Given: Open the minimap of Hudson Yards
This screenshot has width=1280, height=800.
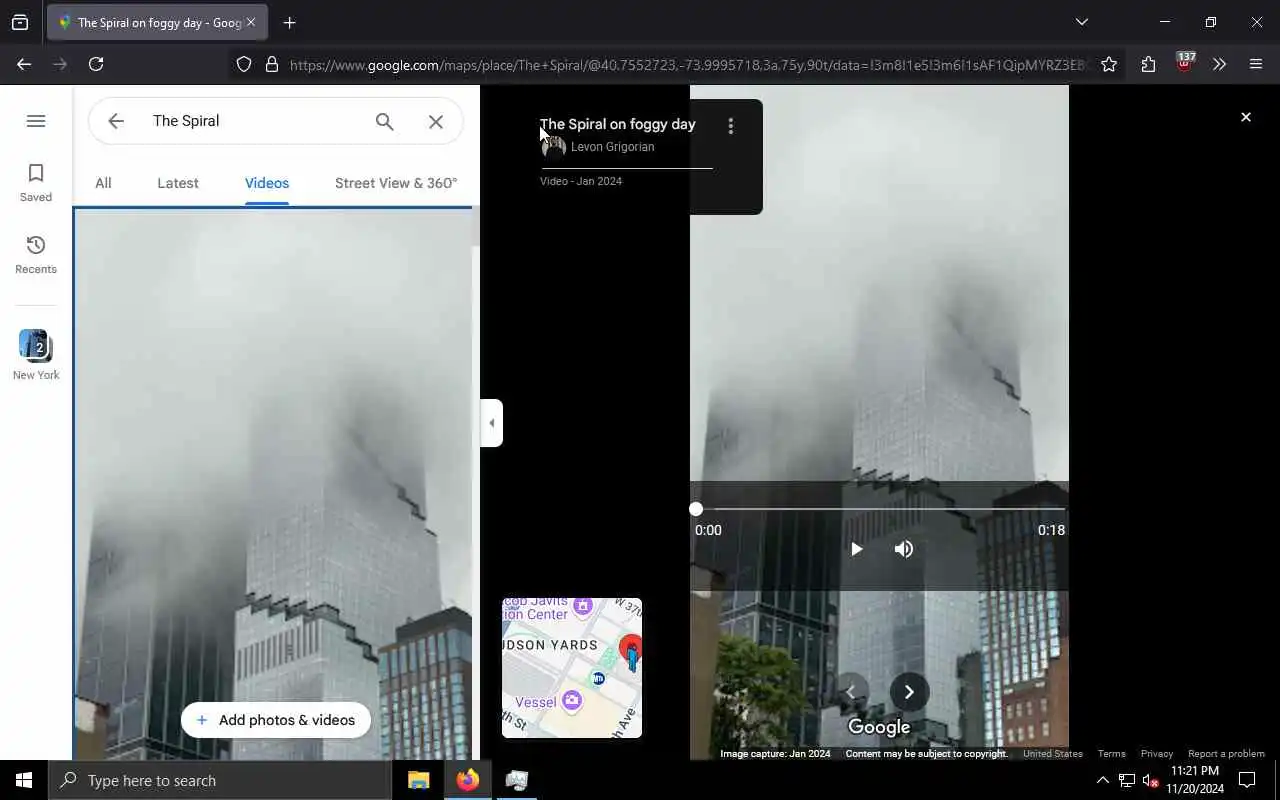Looking at the screenshot, I should click(572, 668).
